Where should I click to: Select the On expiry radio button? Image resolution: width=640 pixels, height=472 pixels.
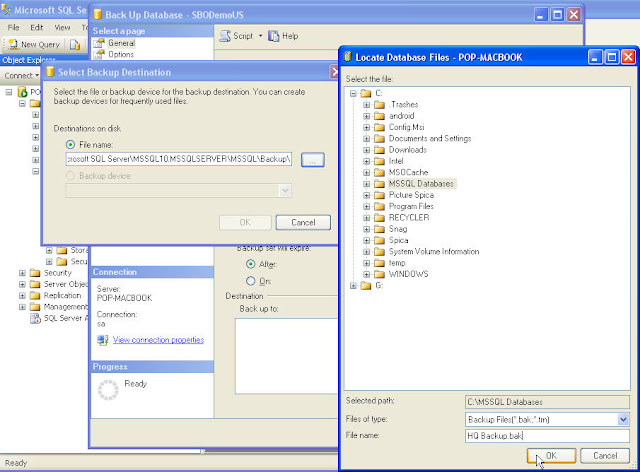coord(251,281)
